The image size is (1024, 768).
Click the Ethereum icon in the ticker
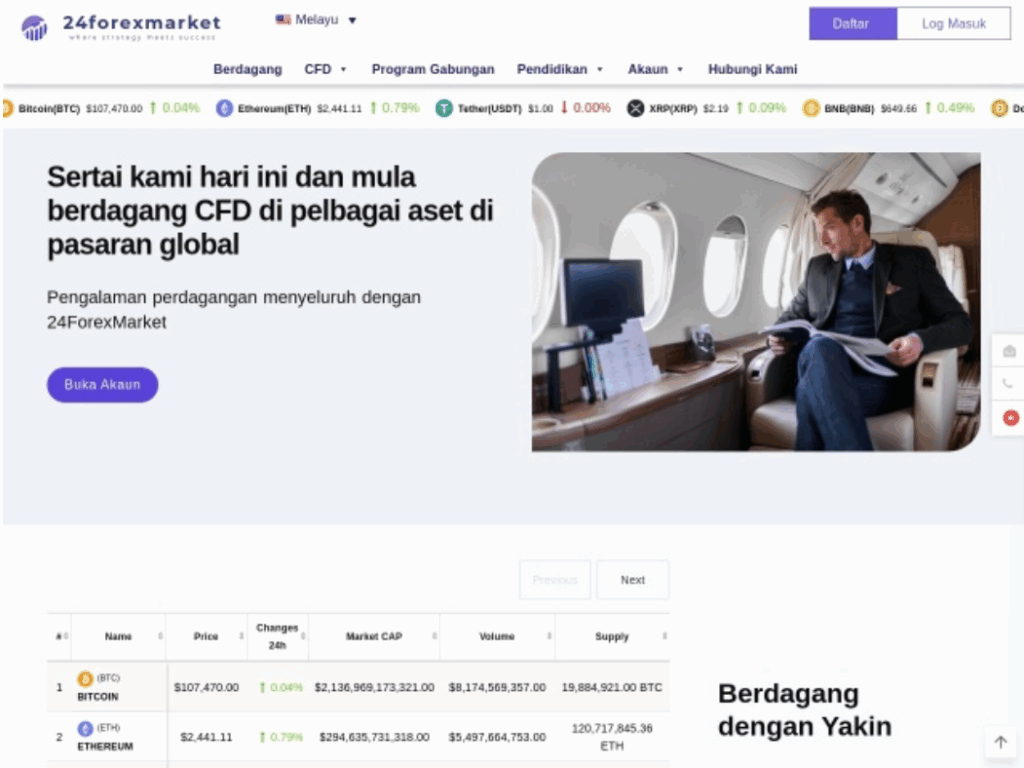coord(225,108)
